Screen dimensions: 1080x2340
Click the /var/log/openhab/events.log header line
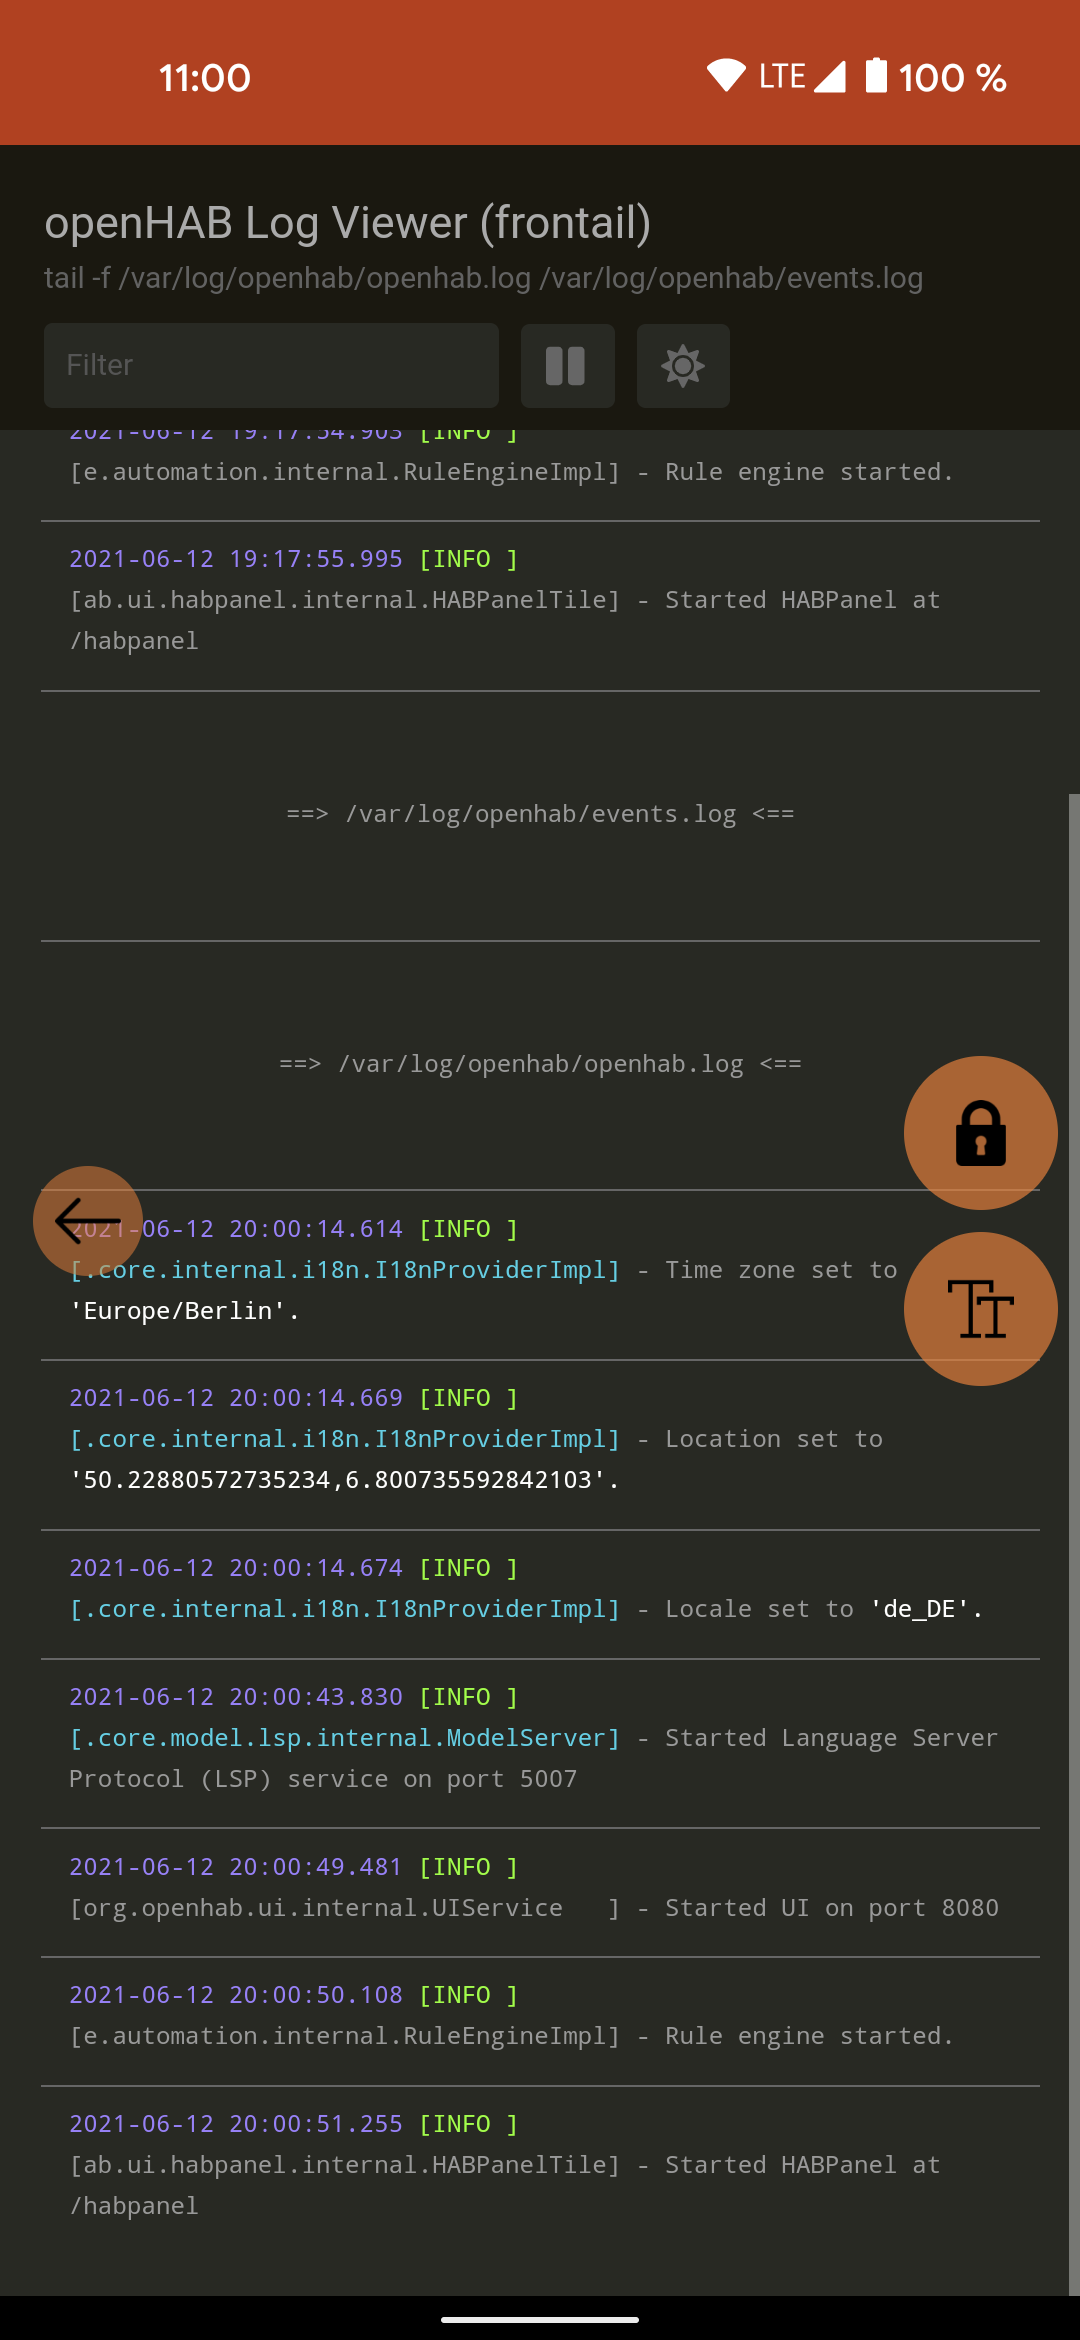(540, 814)
